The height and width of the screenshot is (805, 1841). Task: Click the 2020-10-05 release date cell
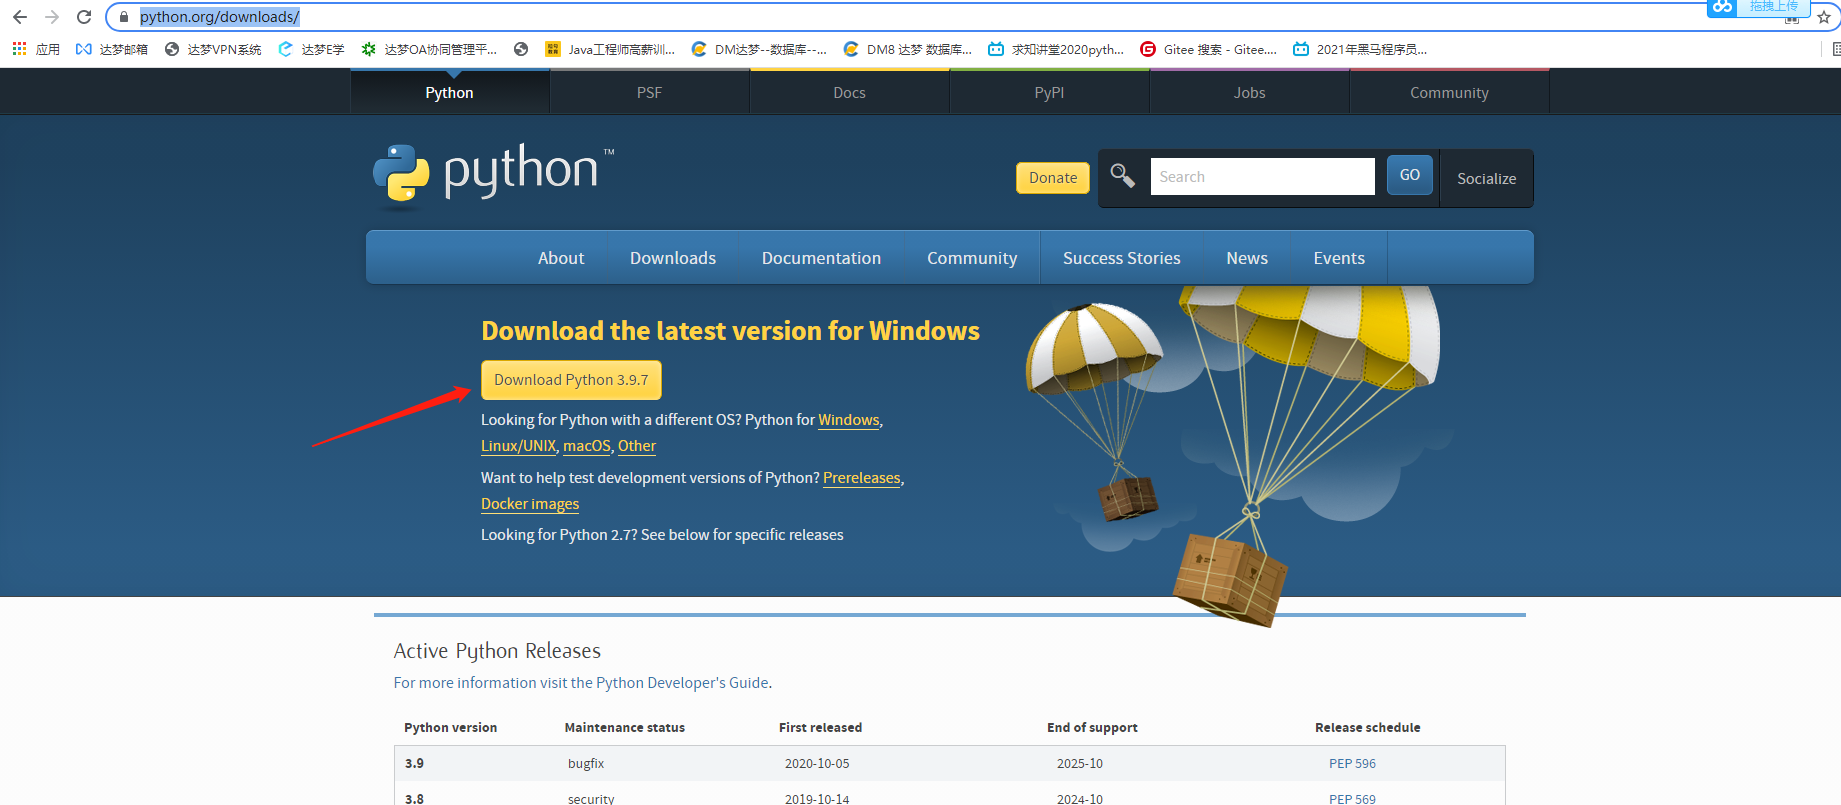pyautogui.click(x=817, y=764)
